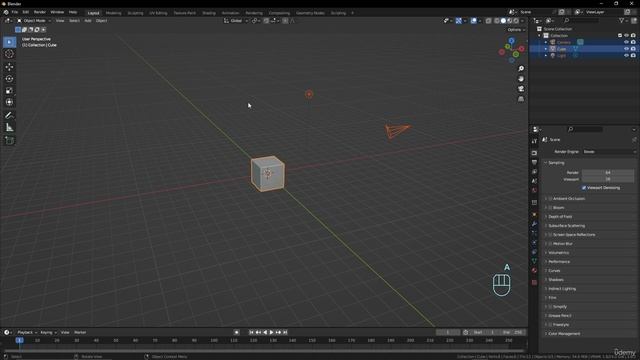Hide the Light in outliner
This screenshot has height=360, width=640.
[626, 55]
